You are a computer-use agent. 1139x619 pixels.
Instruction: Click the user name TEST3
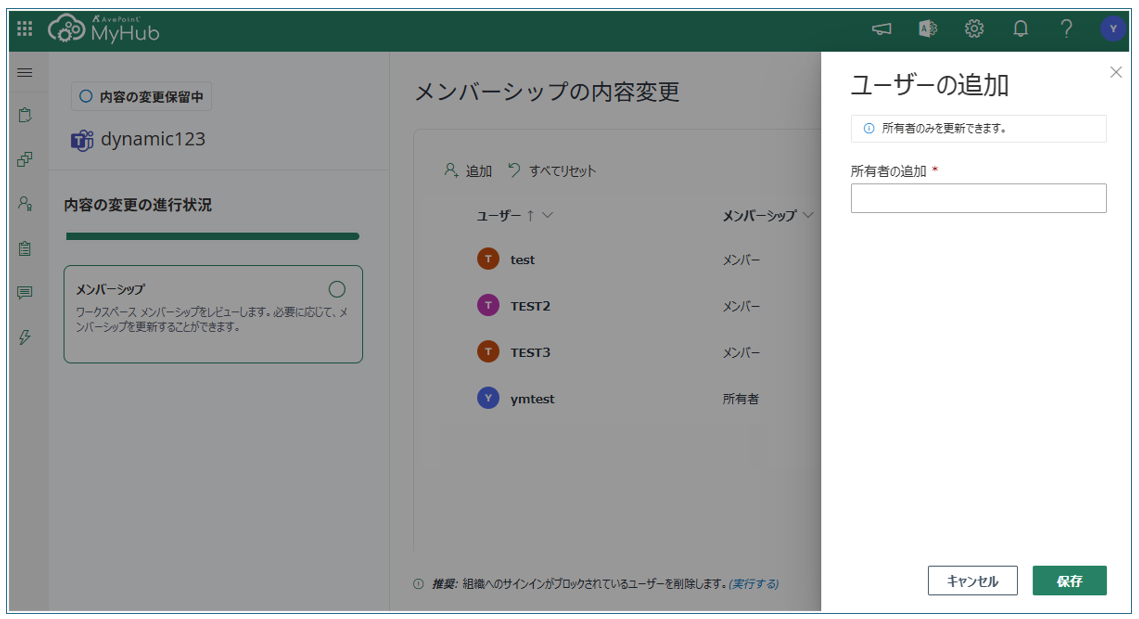(530, 352)
